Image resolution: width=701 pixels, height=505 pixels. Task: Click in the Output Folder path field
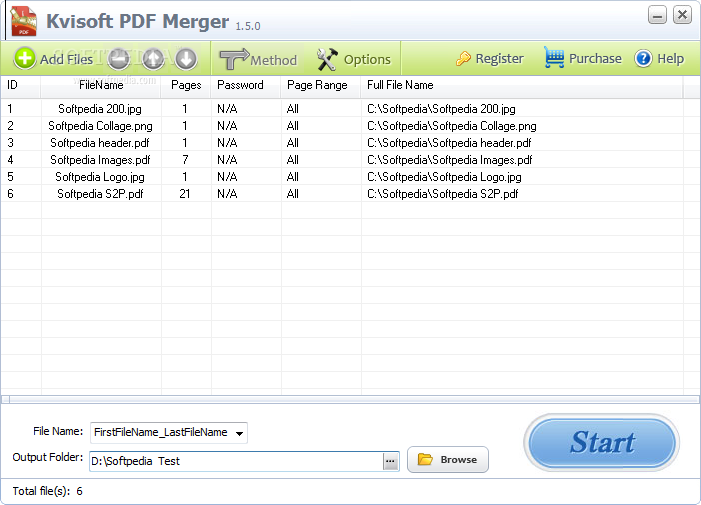(236, 461)
